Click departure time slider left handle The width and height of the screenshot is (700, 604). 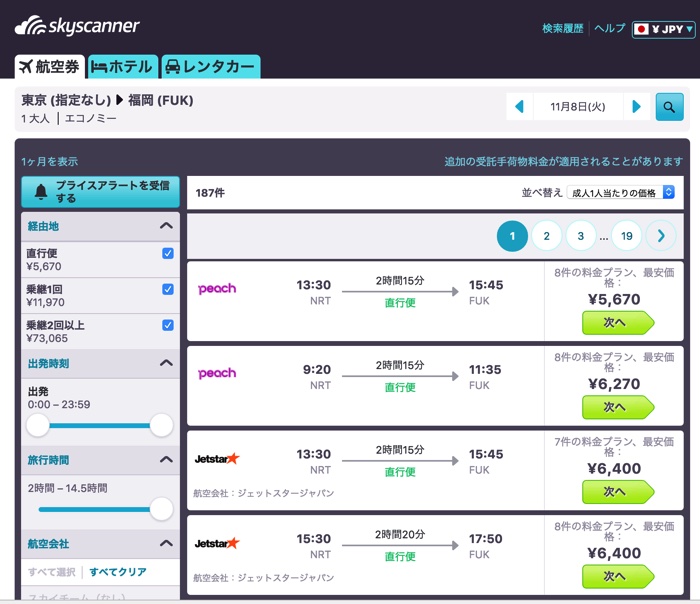click(38, 425)
